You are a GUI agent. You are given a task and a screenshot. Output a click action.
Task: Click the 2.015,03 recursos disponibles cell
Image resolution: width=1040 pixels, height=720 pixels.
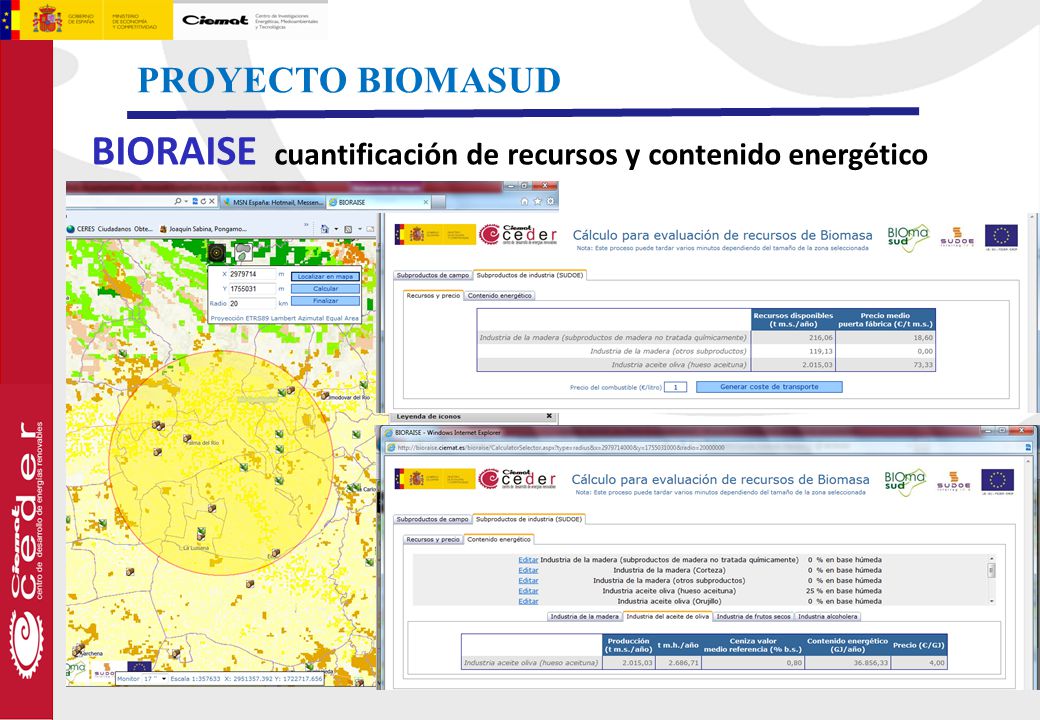click(x=793, y=365)
